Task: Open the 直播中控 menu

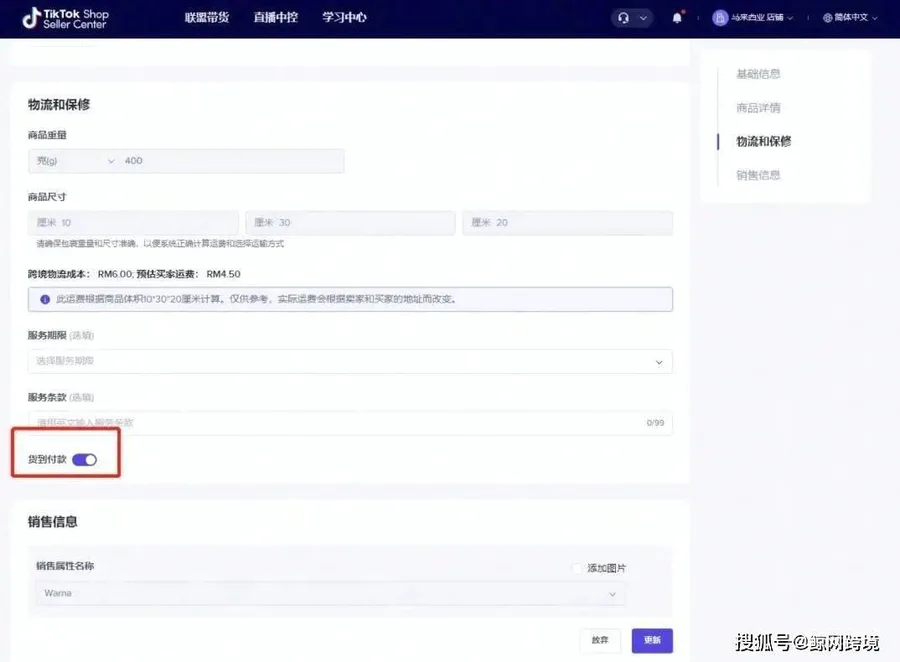Action: pyautogui.click(x=276, y=17)
